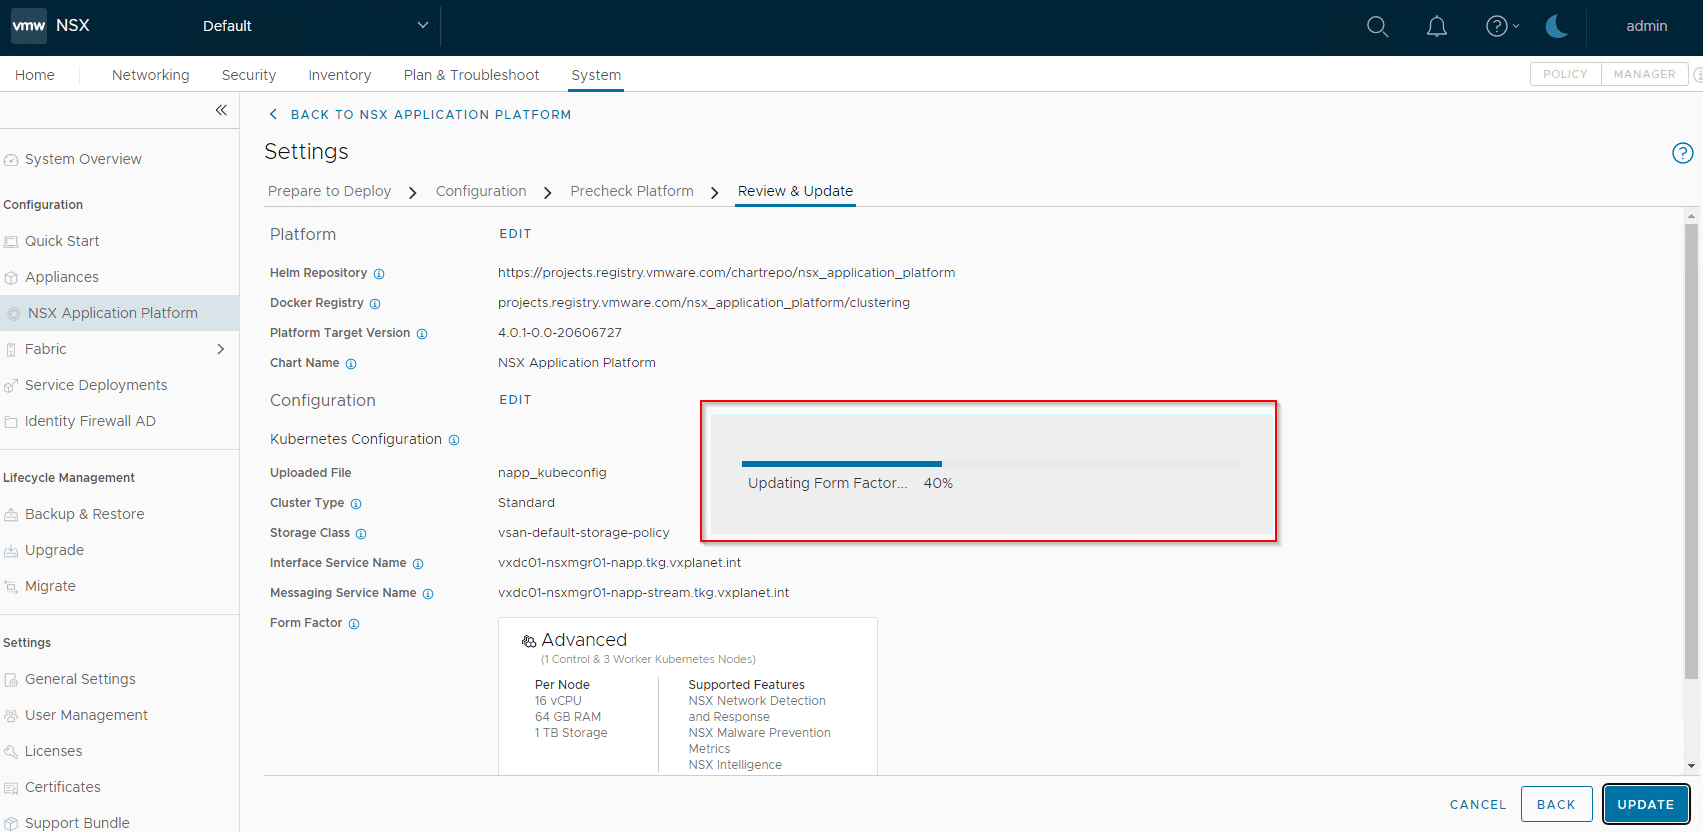Open page help icon beside Settings
1703x832 pixels.
1683,153
